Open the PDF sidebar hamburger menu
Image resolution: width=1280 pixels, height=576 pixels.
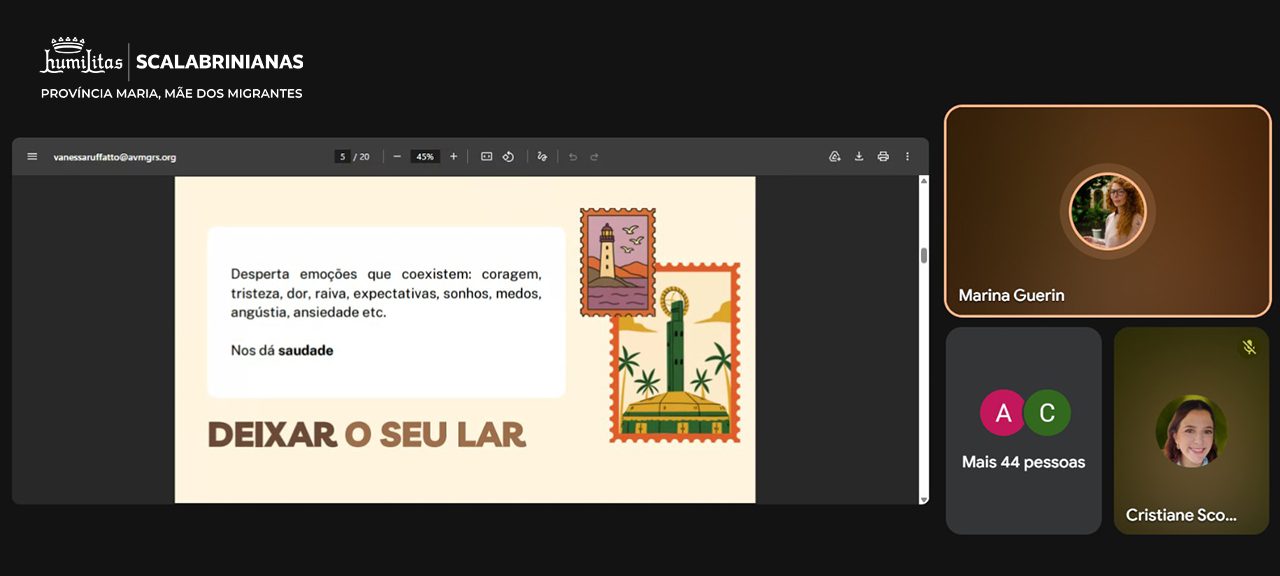[x=32, y=157]
